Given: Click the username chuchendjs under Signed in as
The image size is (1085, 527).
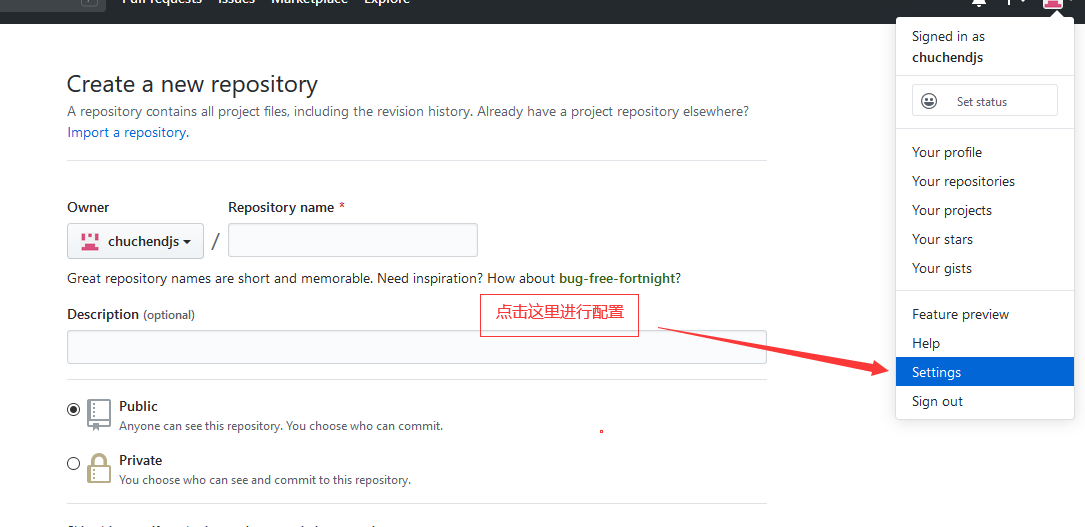Looking at the screenshot, I should 947,57.
